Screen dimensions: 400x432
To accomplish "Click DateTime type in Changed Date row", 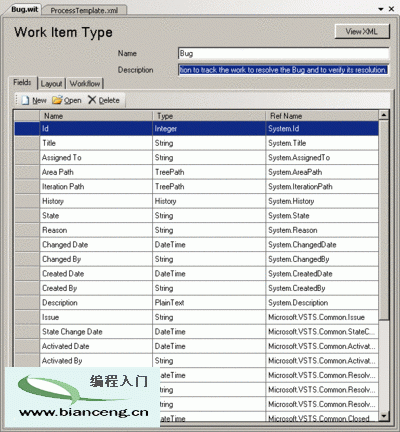I will [x=209, y=245].
